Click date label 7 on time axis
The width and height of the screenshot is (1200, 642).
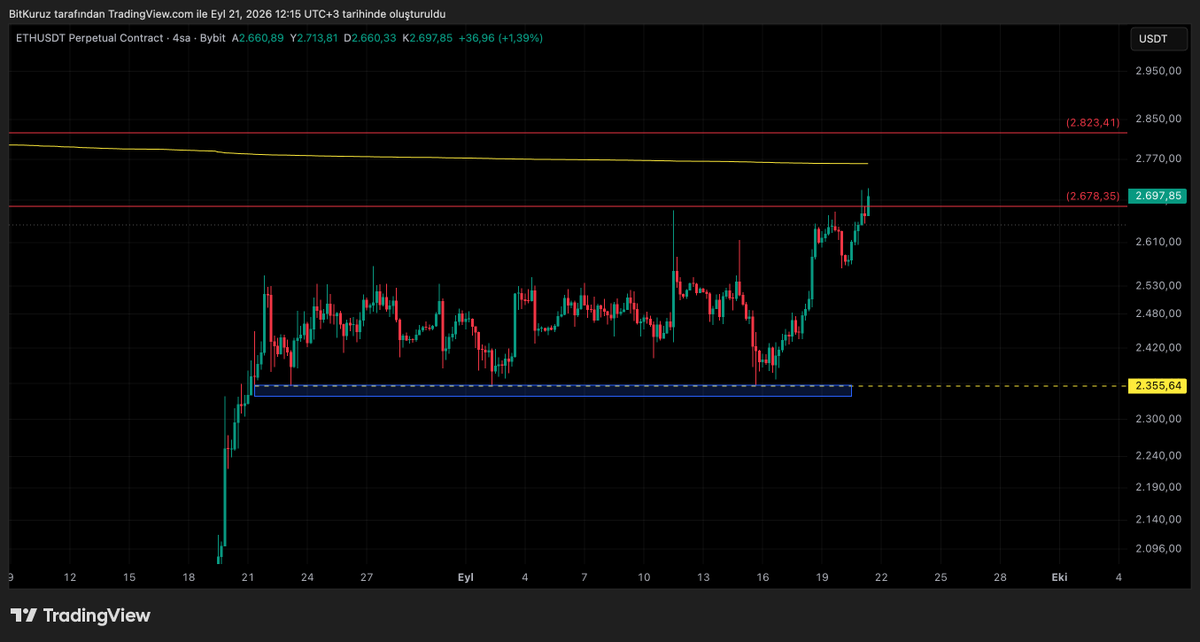point(584,578)
